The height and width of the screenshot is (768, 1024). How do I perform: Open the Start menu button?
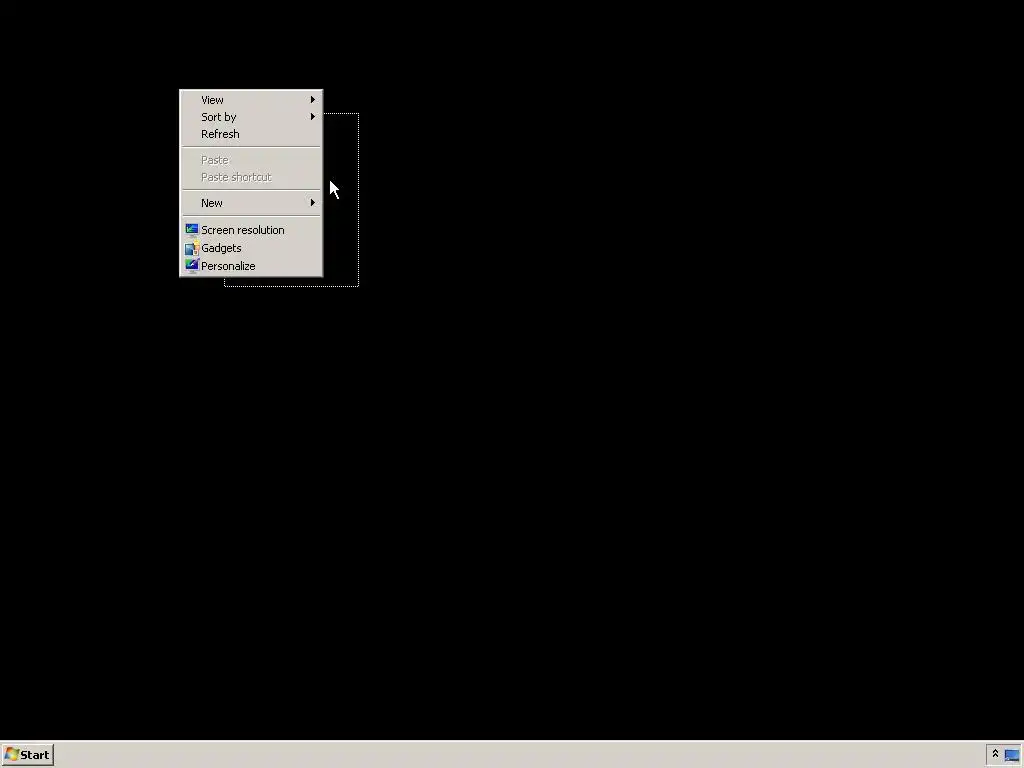pyautogui.click(x=27, y=755)
